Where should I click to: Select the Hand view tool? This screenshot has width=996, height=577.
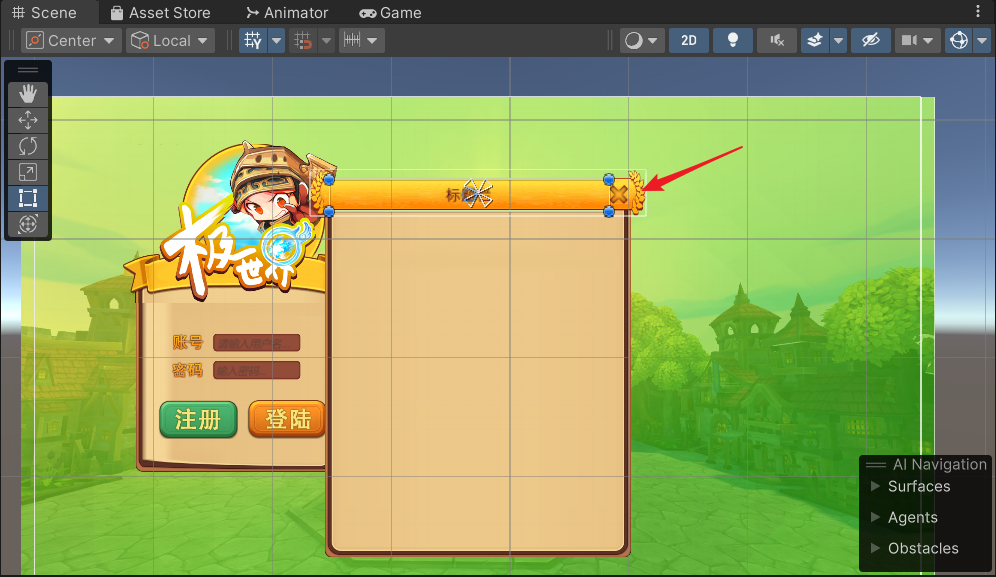[28, 94]
